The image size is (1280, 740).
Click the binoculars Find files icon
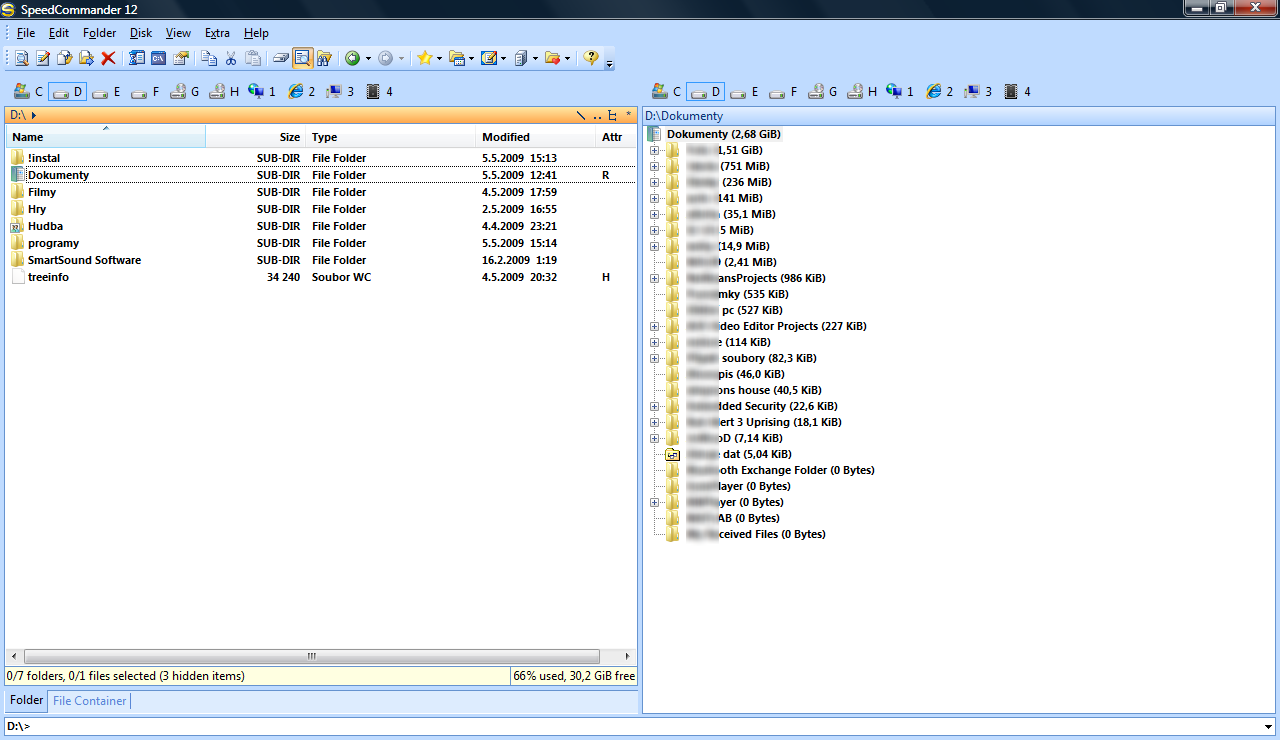pos(324,59)
